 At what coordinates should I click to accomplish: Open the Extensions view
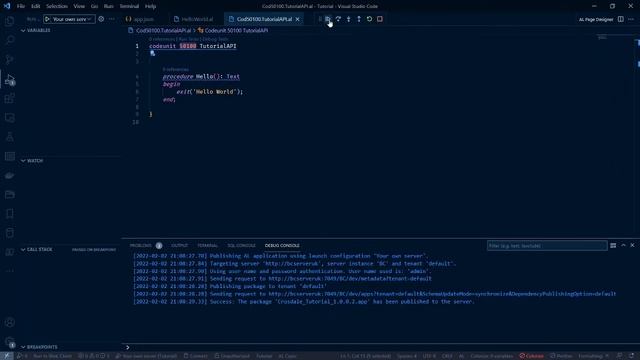(x=10, y=98)
